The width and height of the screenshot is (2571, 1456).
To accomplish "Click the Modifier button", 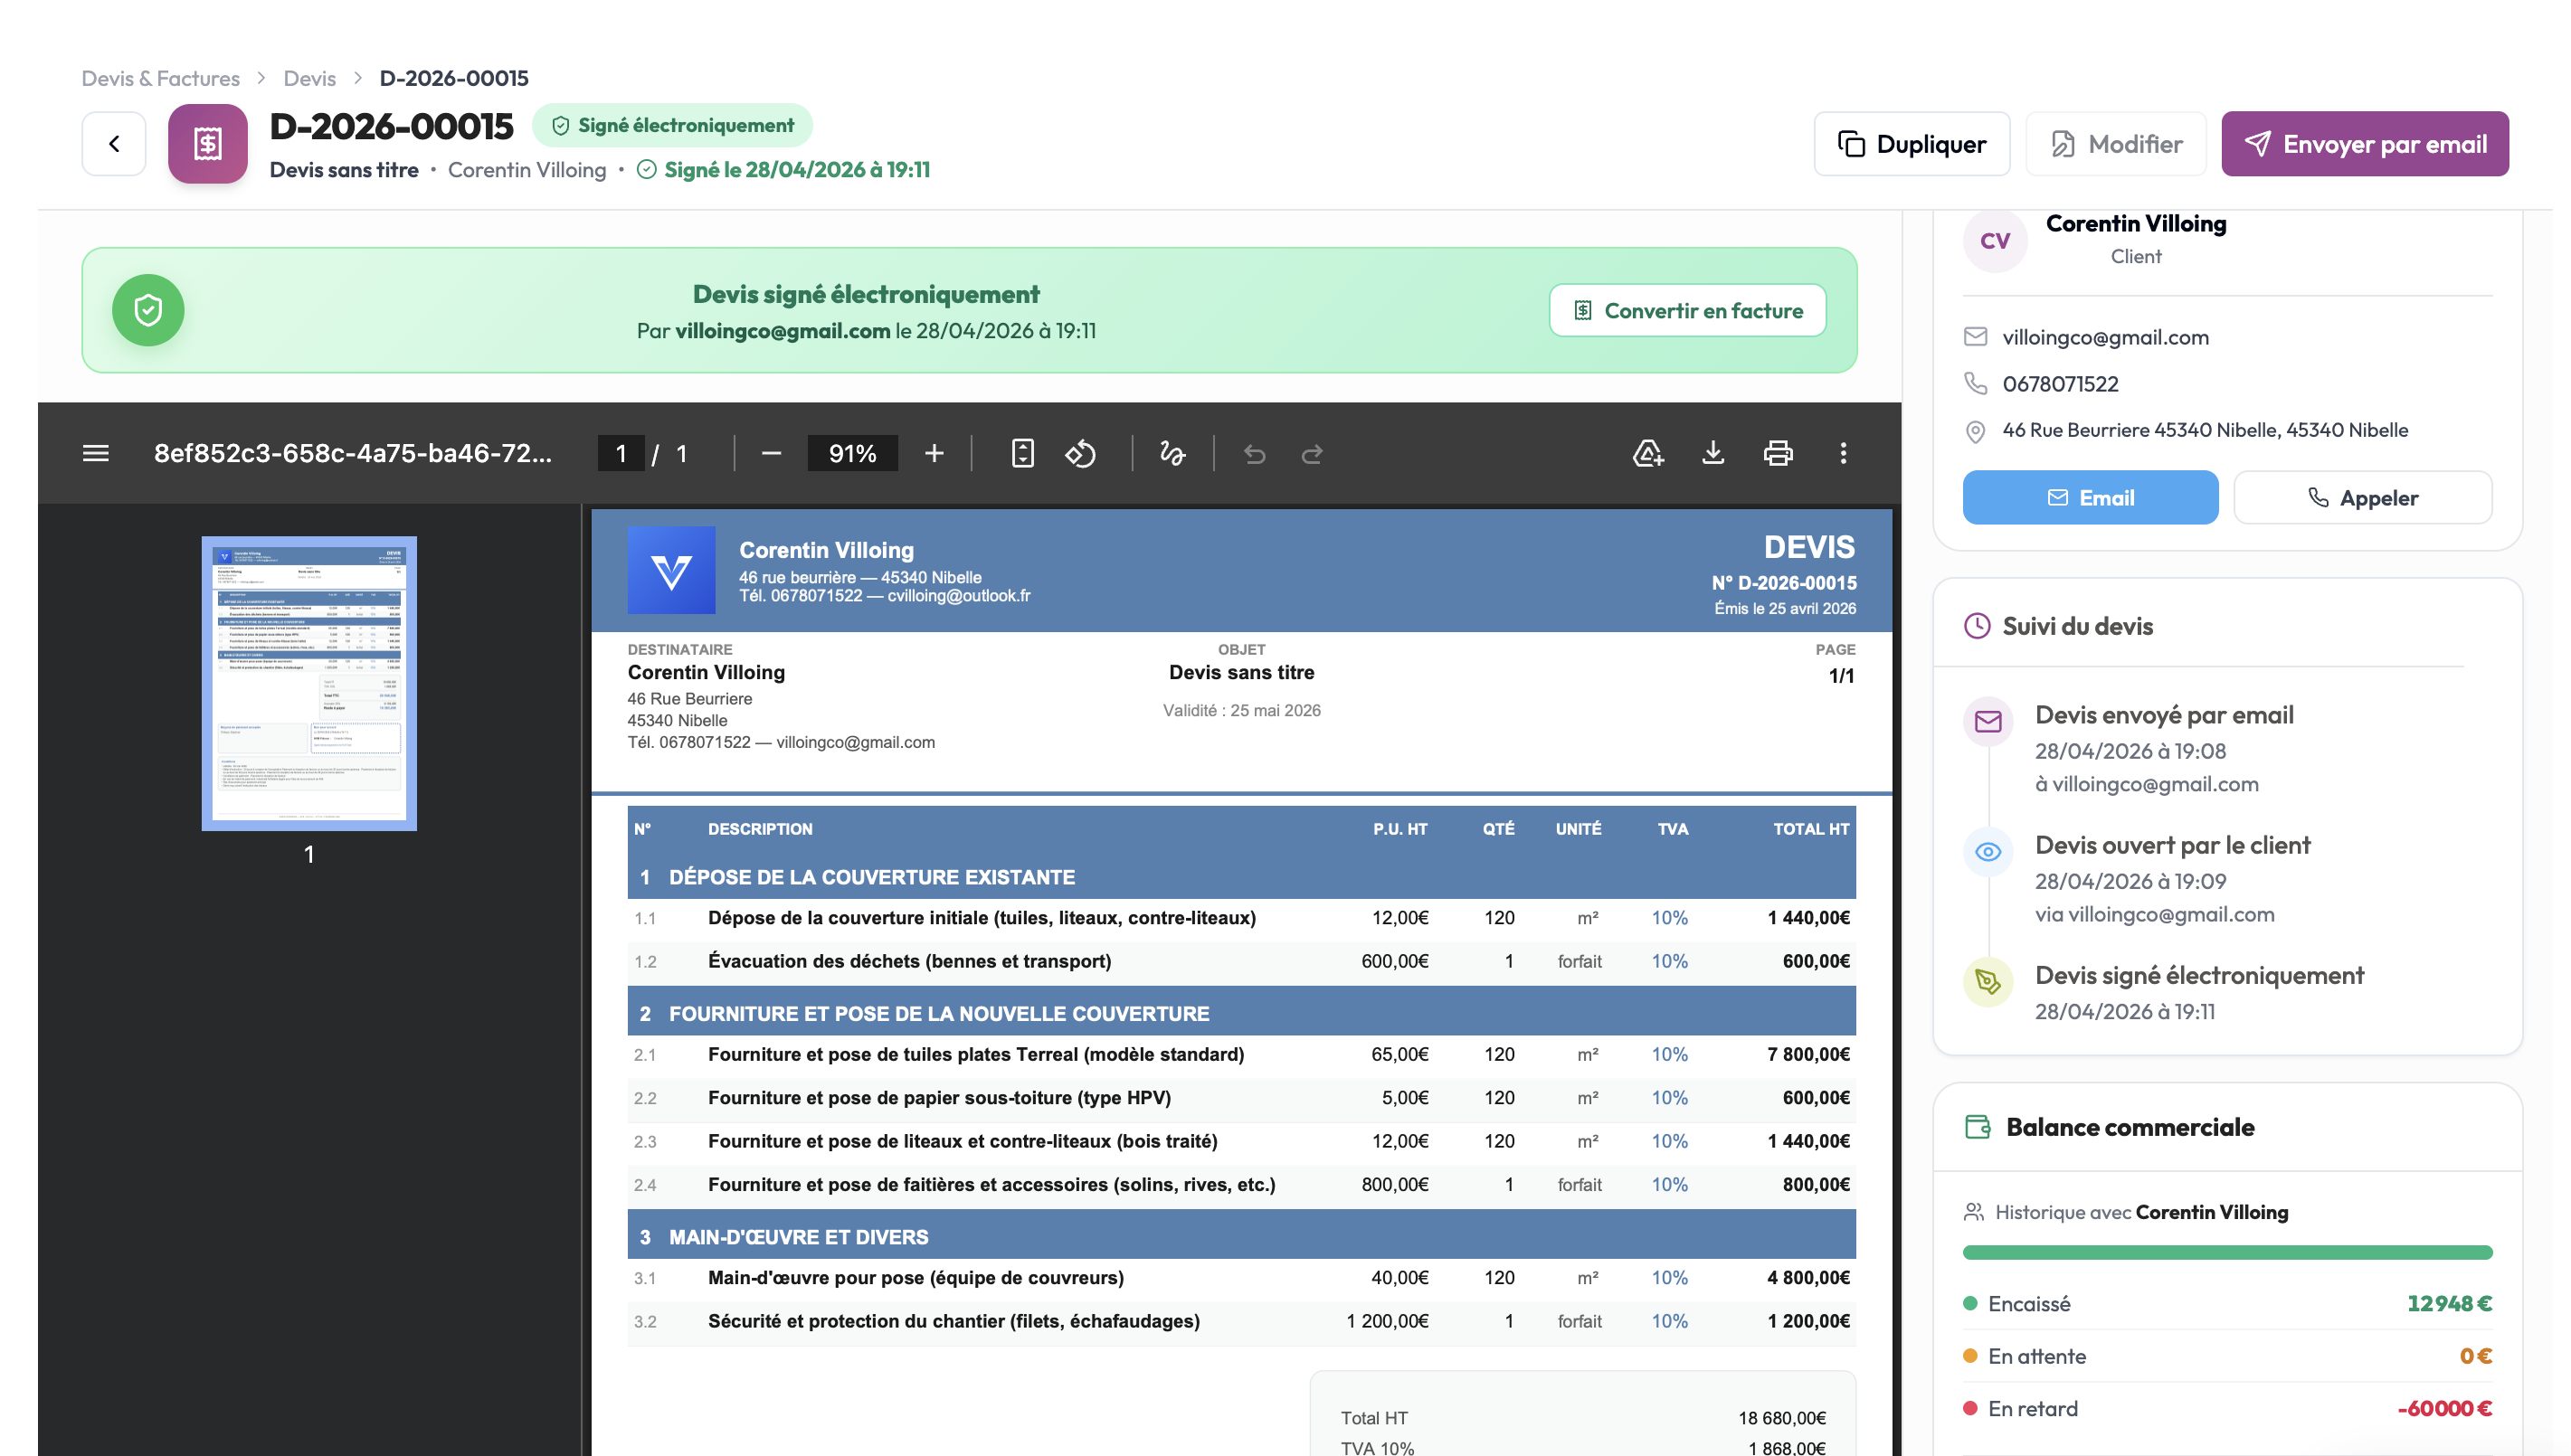I will [2116, 144].
